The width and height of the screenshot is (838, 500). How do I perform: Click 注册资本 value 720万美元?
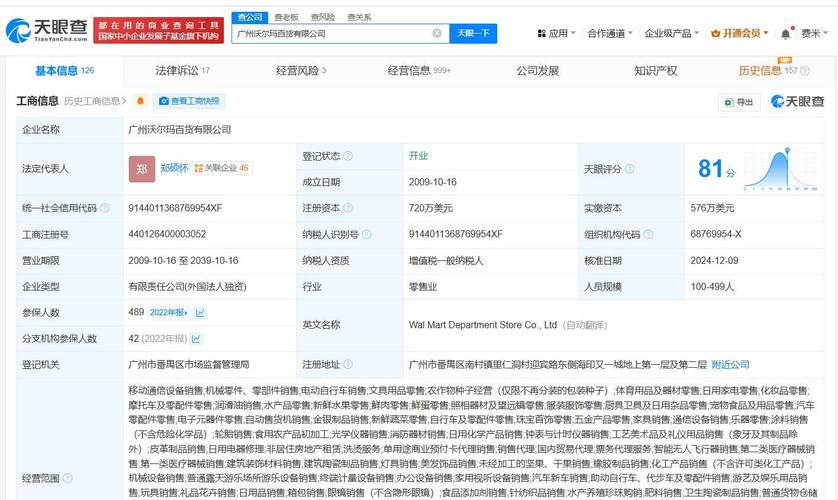(x=430, y=208)
